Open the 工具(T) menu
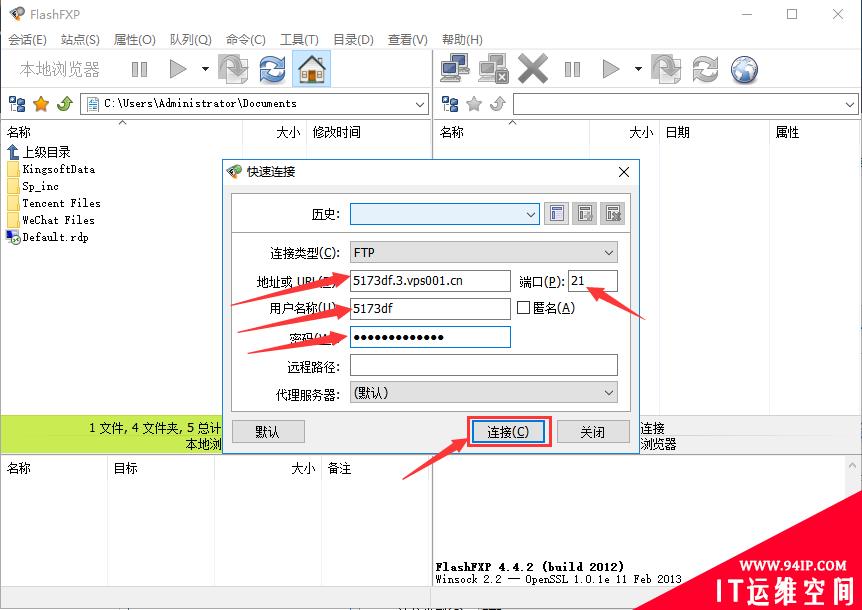The width and height of the screenshot is (862, 610). tap(299, 40)
